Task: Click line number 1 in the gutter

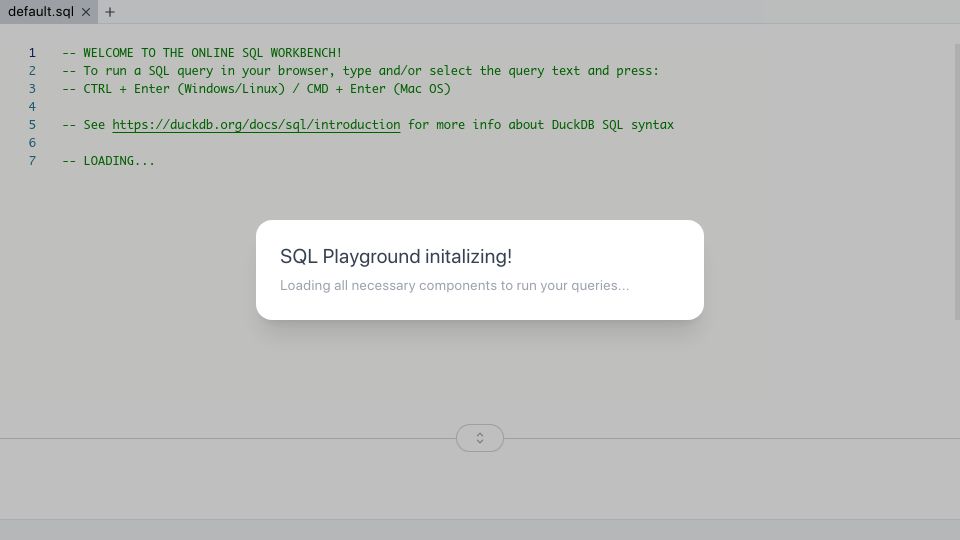Action: pos(32,53)
